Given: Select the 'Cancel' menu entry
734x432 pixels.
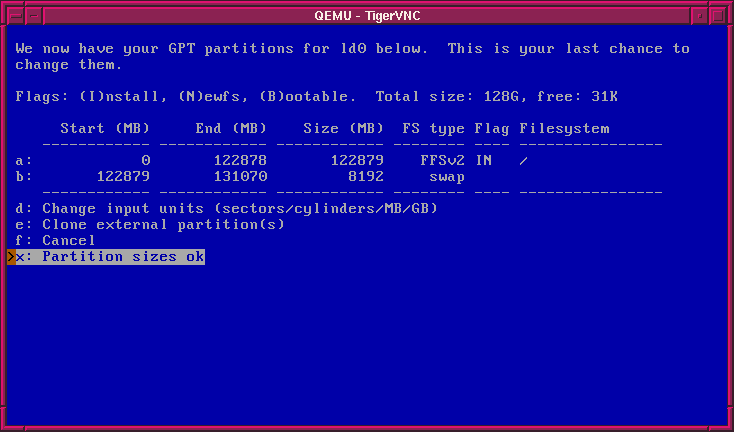Looking at the screenshot, I should 69,240.
